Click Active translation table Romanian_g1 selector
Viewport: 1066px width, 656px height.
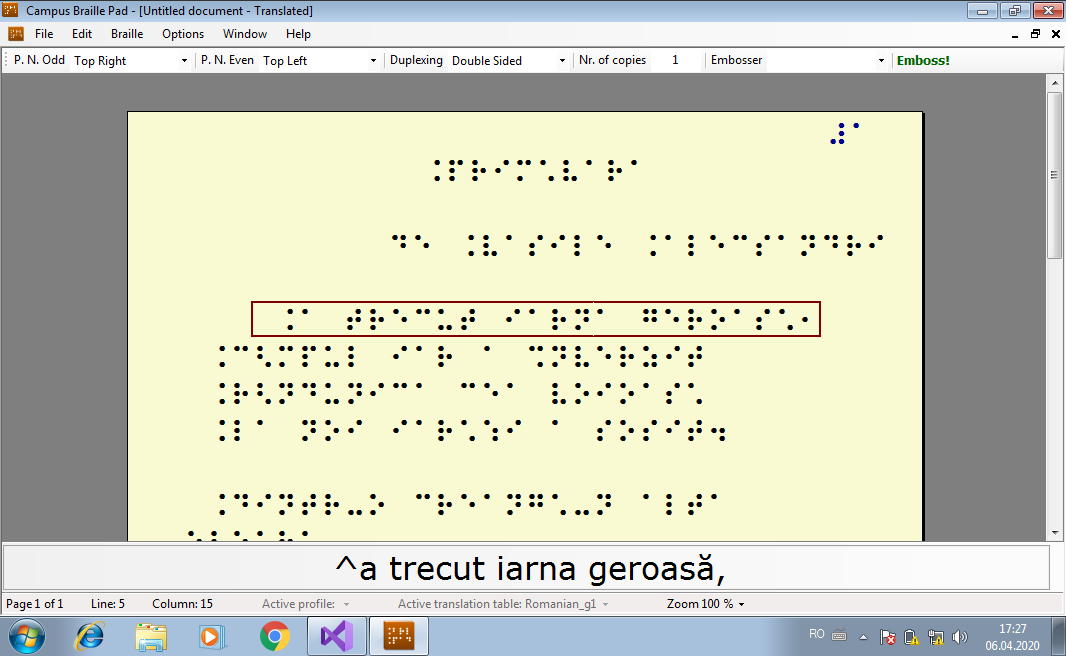click(x=503, y=604)
